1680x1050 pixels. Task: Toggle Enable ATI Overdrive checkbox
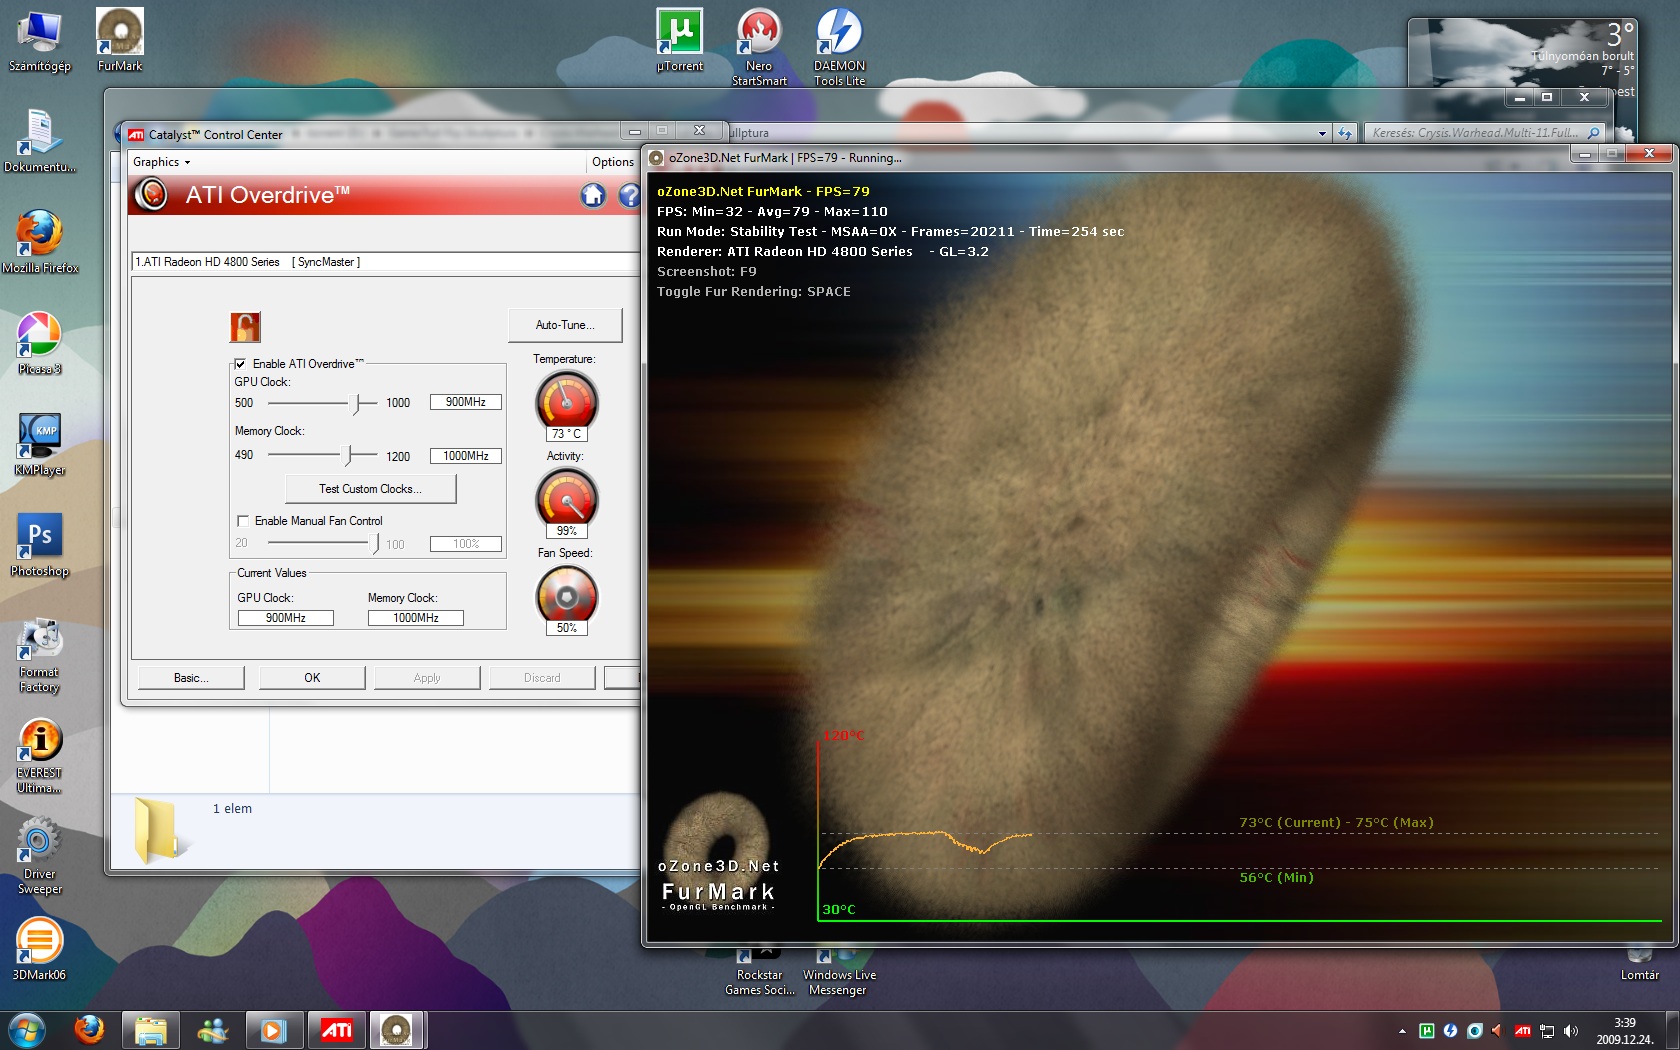240,364
